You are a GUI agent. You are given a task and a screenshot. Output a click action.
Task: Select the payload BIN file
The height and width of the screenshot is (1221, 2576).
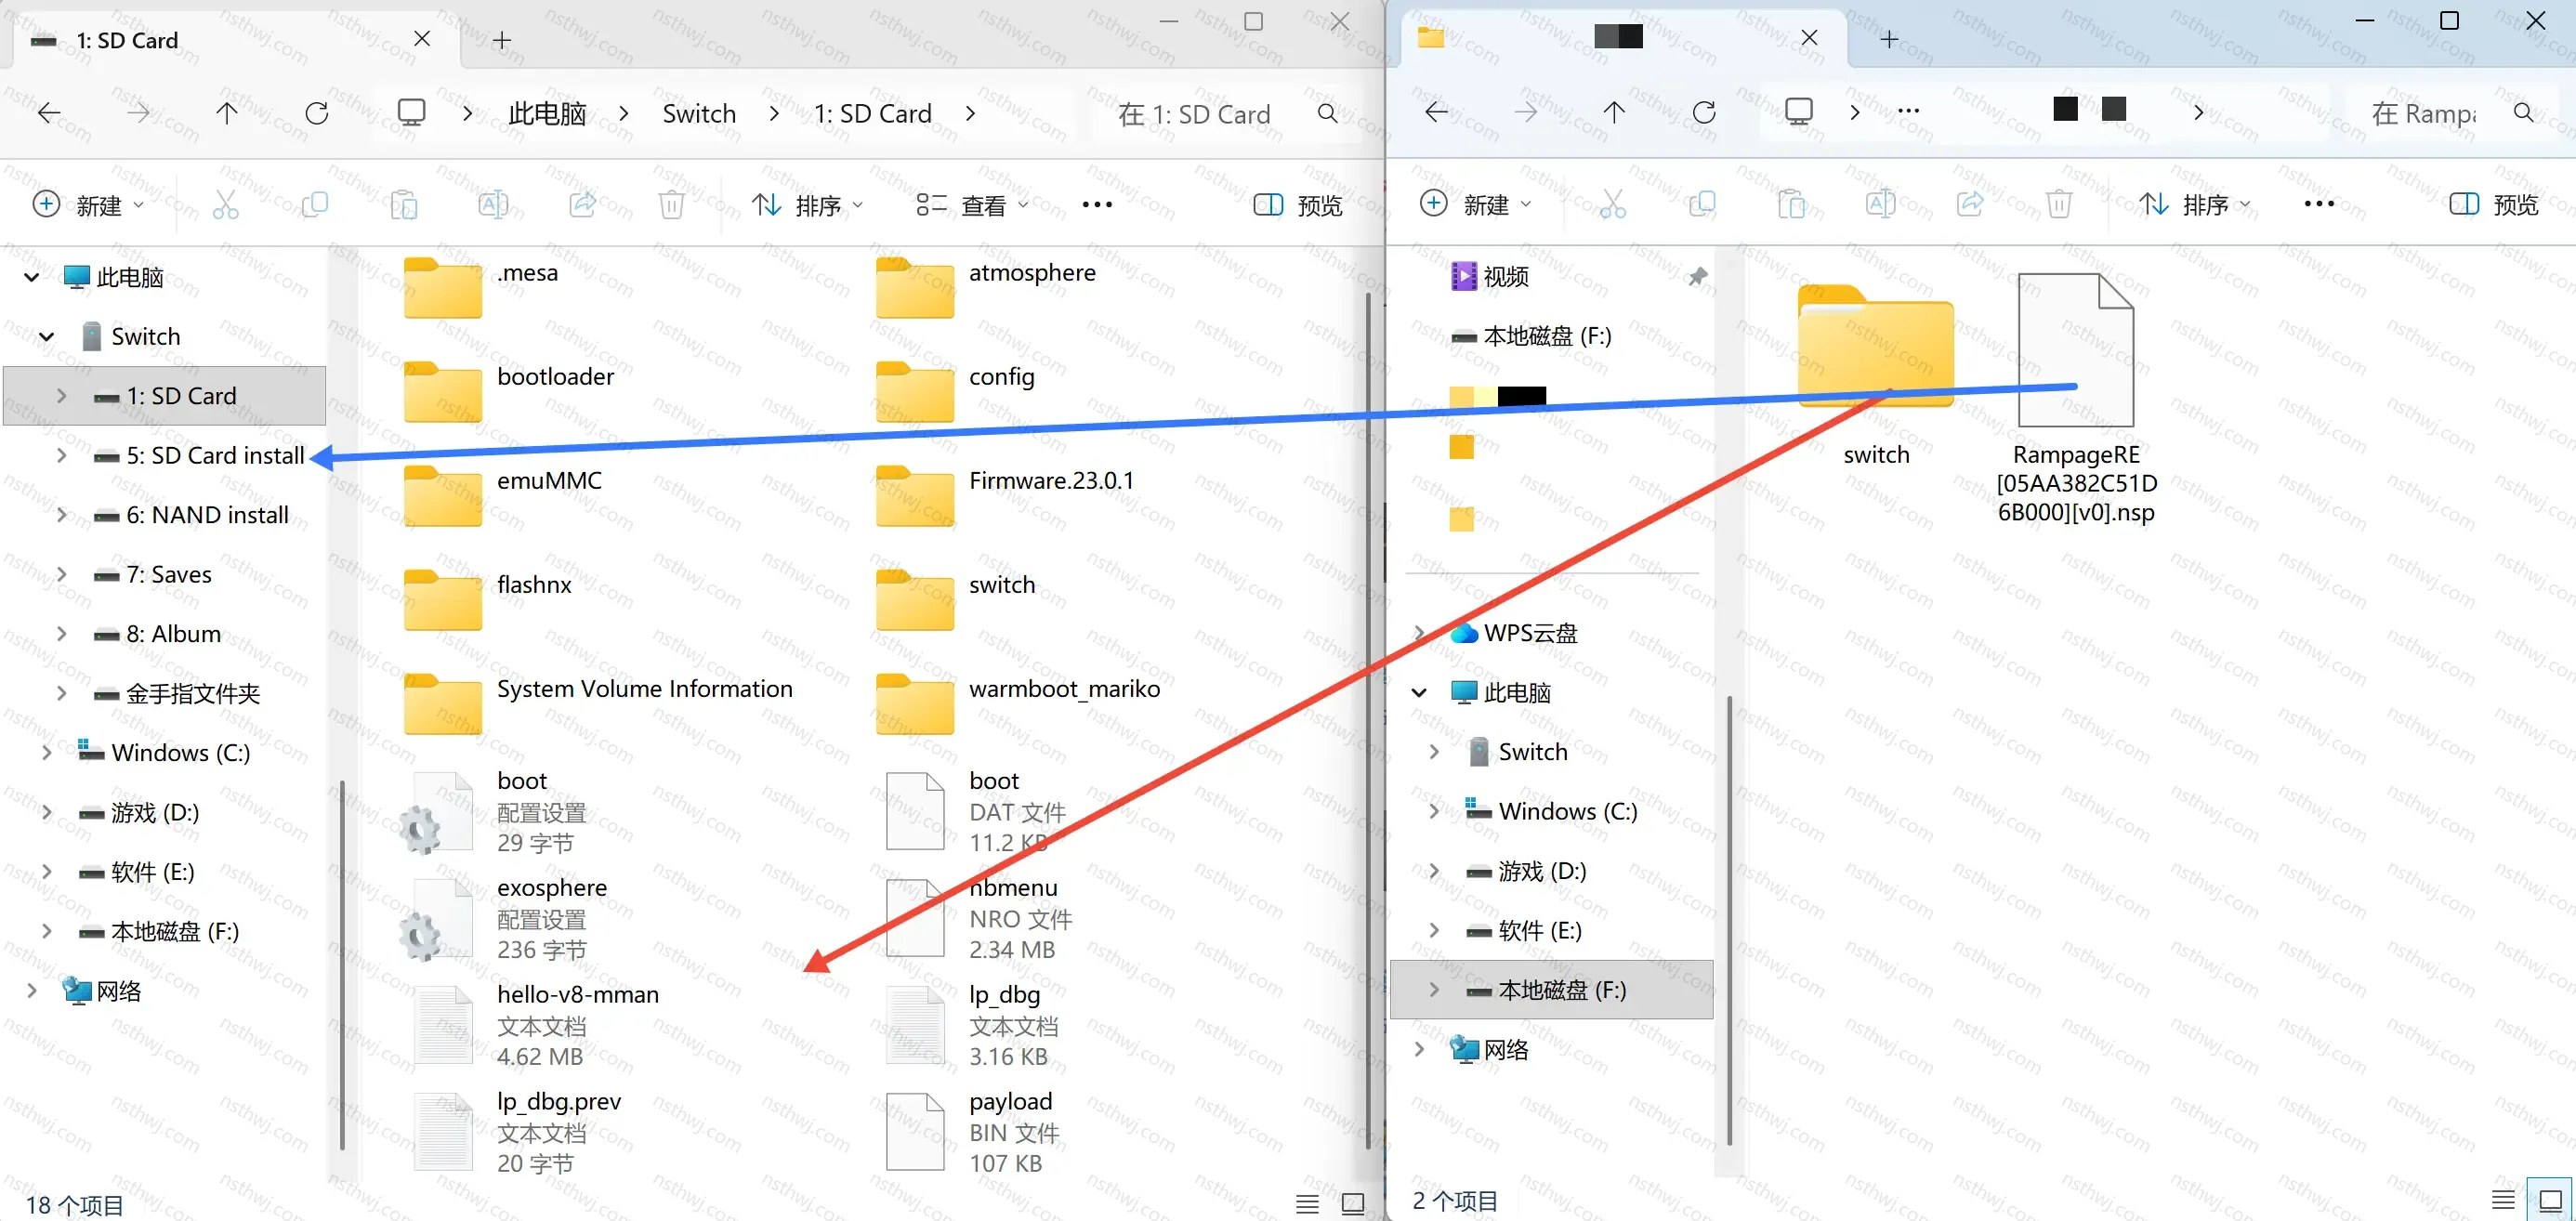[x=971, y=1131]
